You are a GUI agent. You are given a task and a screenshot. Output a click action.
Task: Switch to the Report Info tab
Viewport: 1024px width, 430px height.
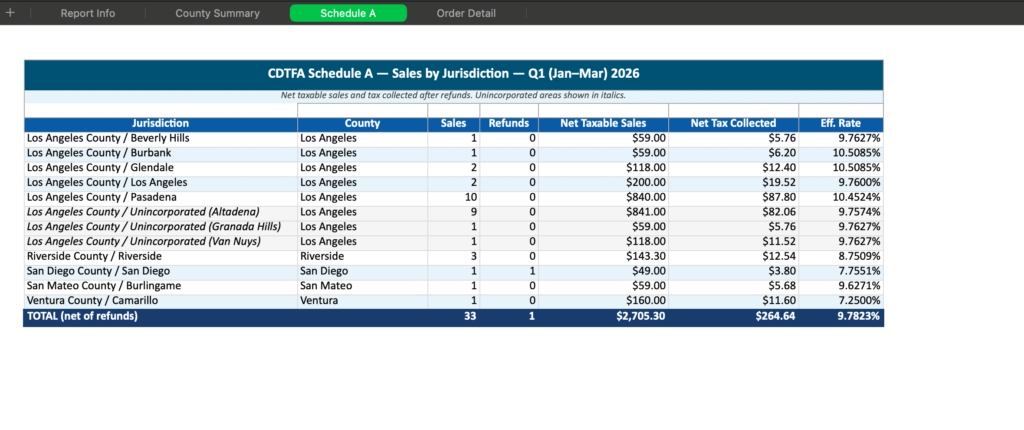[88, 13]
